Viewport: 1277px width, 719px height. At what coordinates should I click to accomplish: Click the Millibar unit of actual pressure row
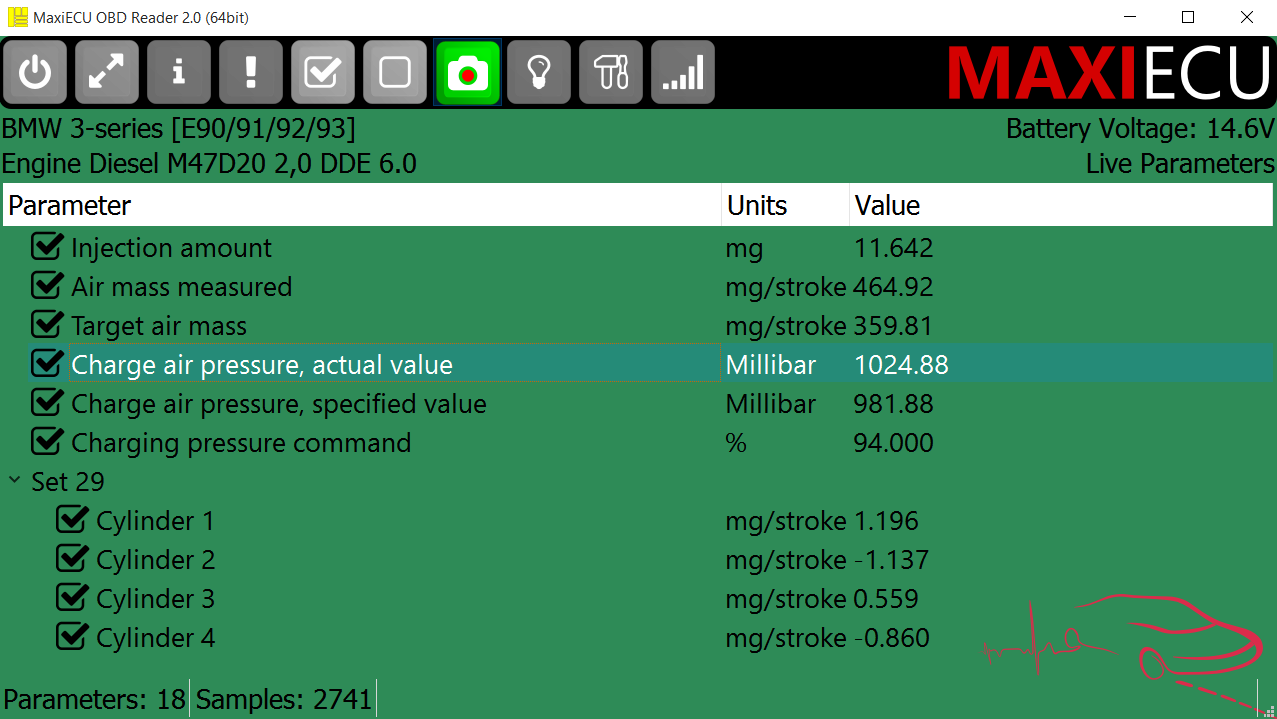[771, 365]
